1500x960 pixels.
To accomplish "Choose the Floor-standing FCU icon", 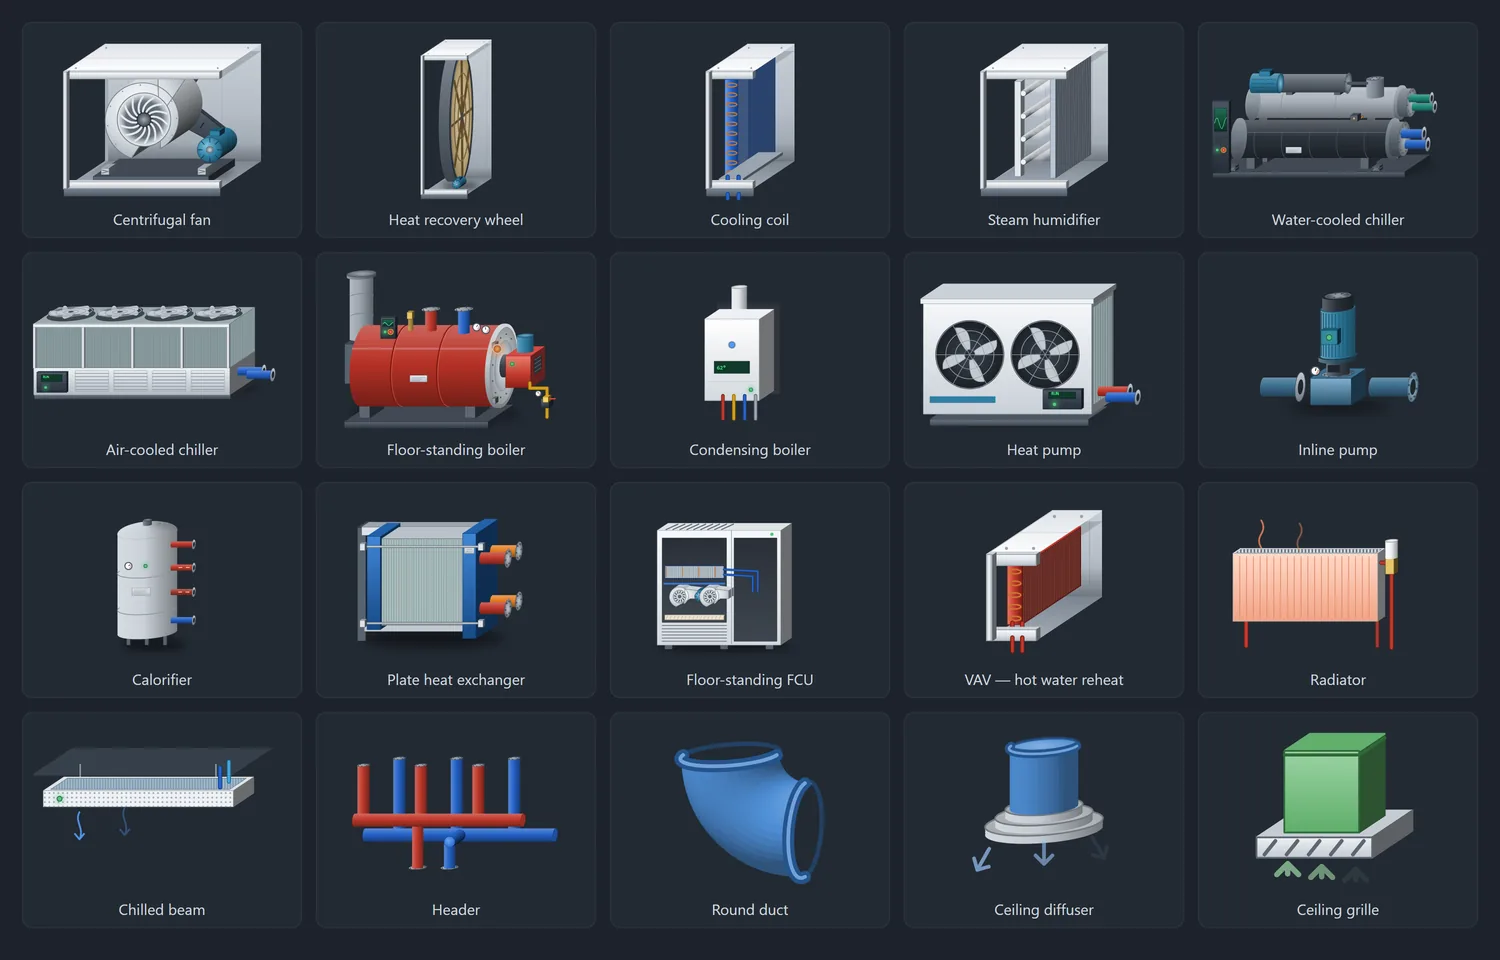I will (x=725, y=585).
